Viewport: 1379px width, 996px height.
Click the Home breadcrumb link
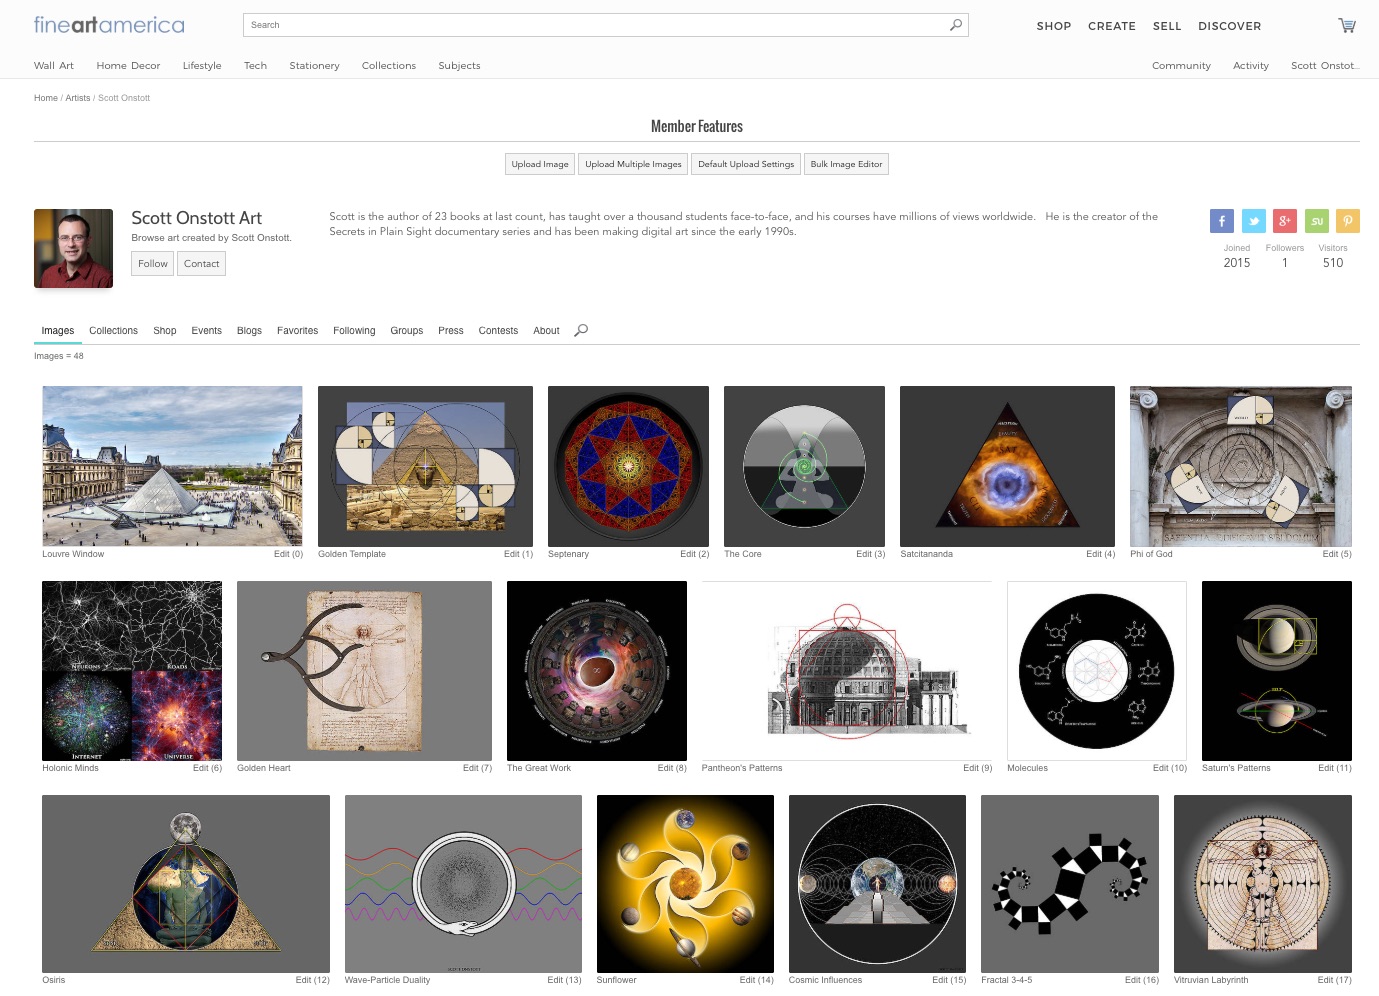(46, 98)
